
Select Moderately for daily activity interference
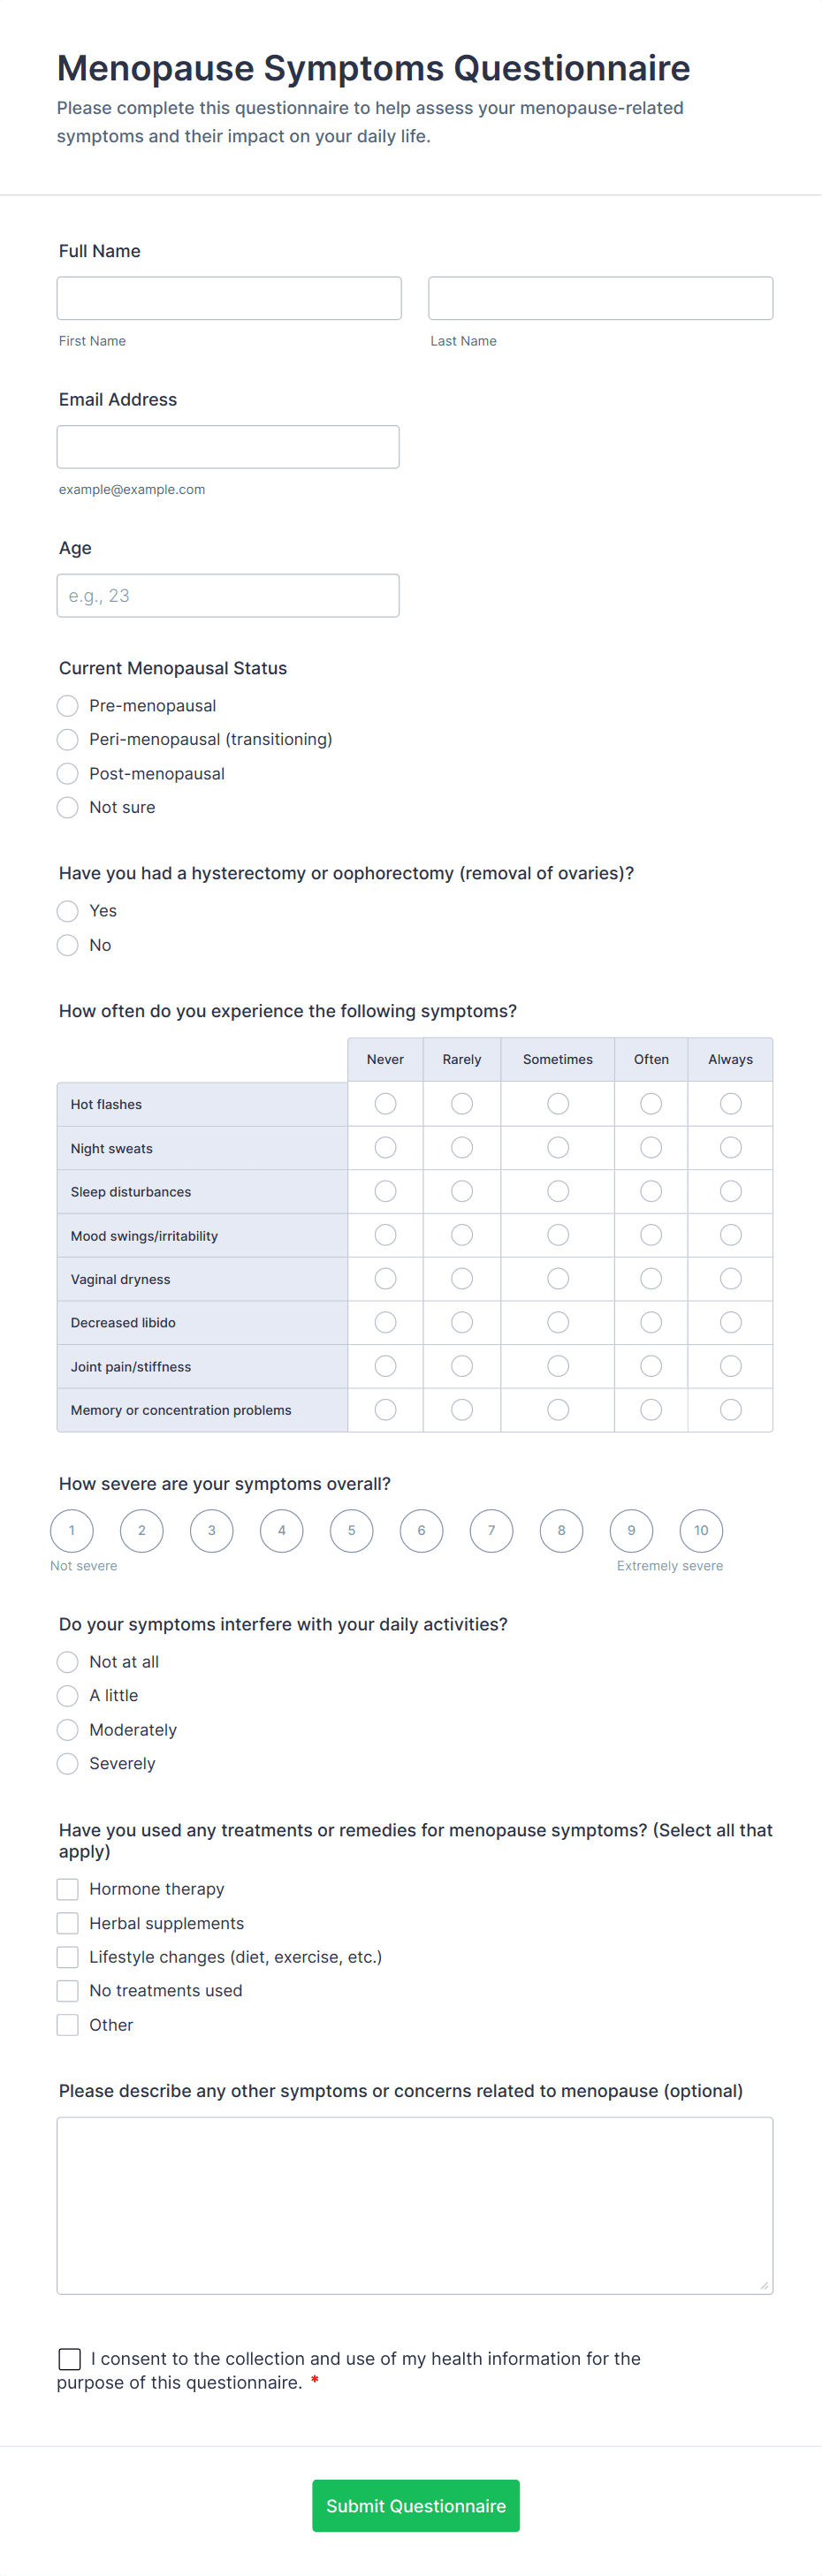pyautogui.click(x=68, y=1730)
